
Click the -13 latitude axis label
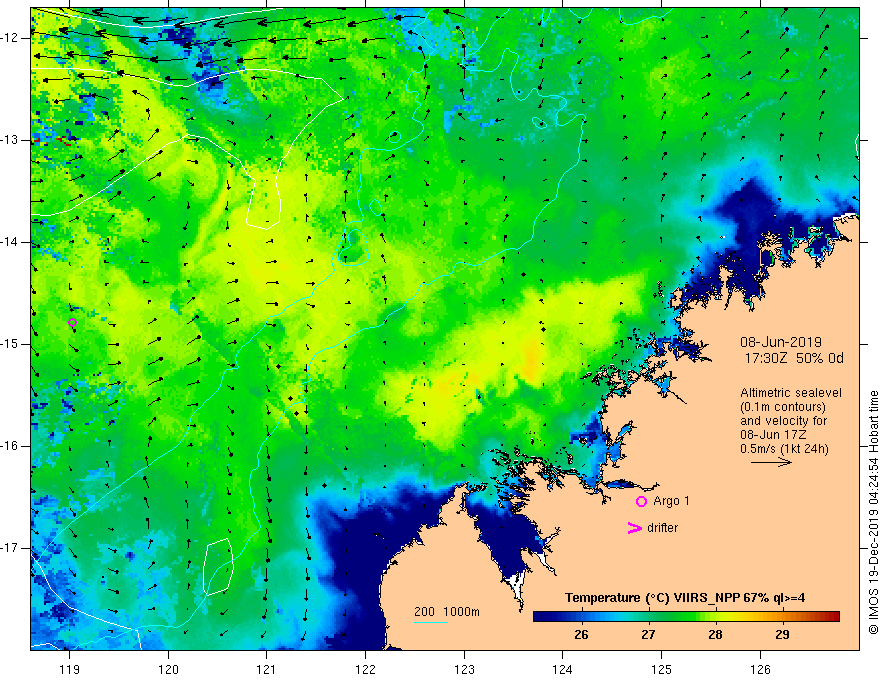pos(11,140)
